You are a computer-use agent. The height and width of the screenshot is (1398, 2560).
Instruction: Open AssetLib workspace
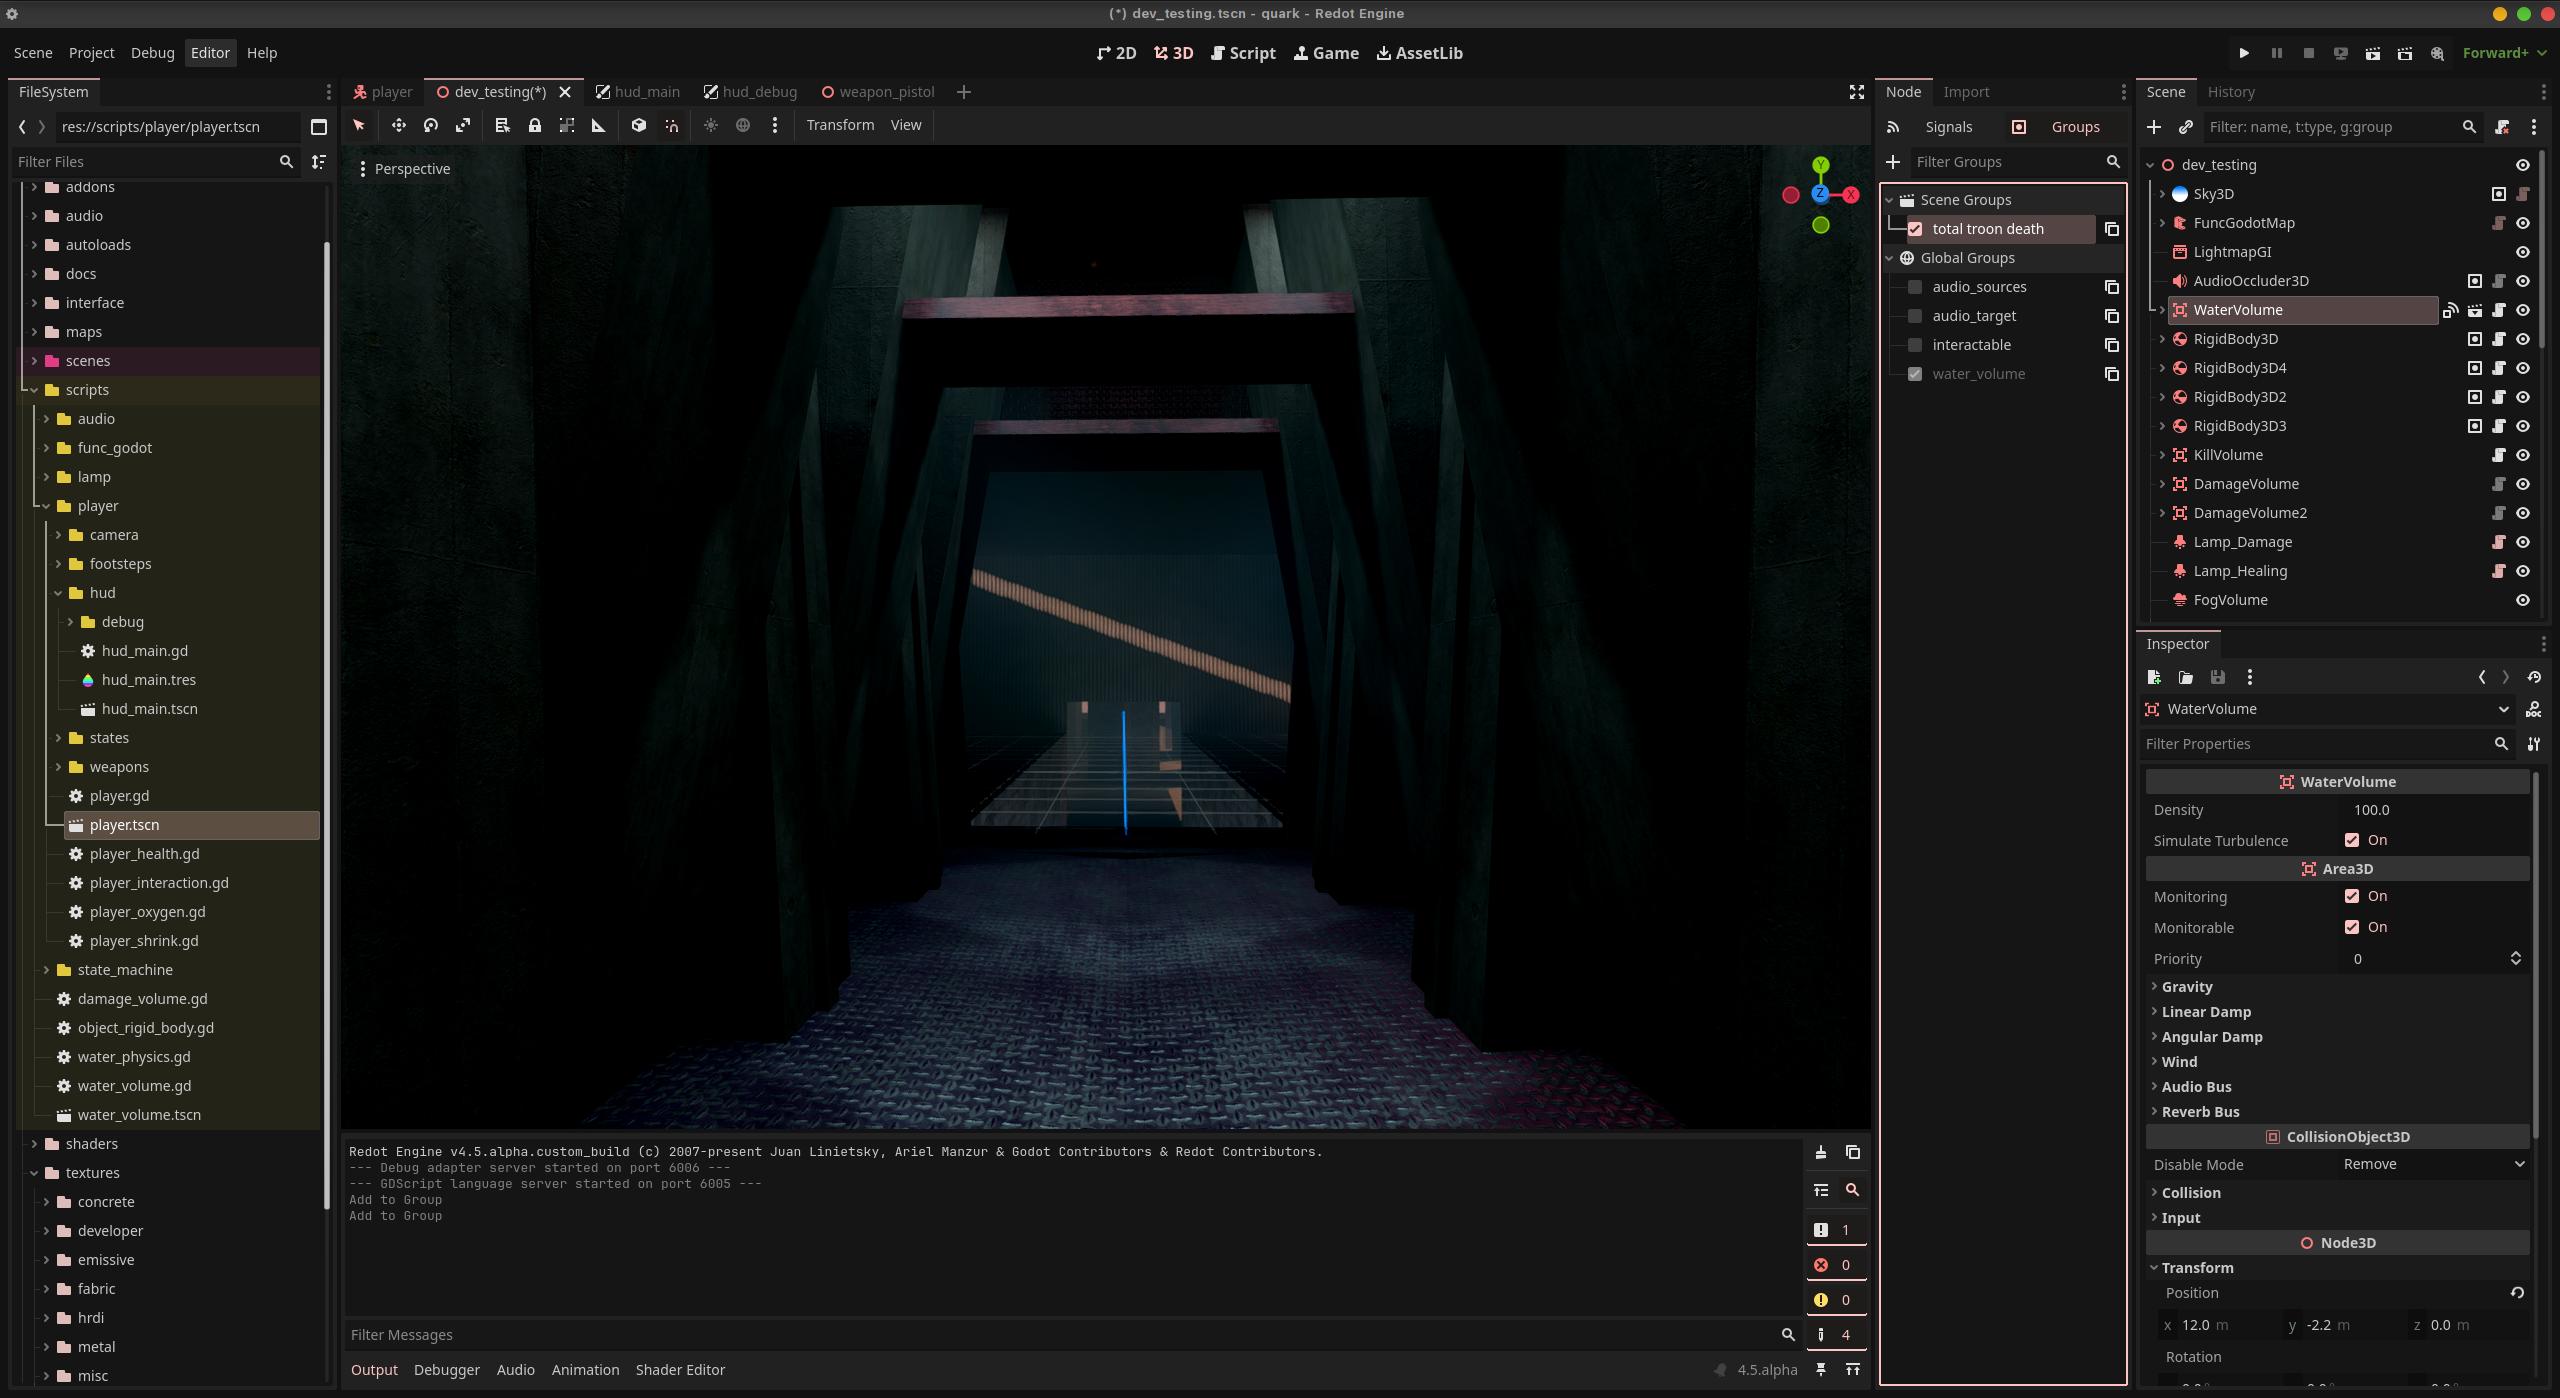[1420, 53]
